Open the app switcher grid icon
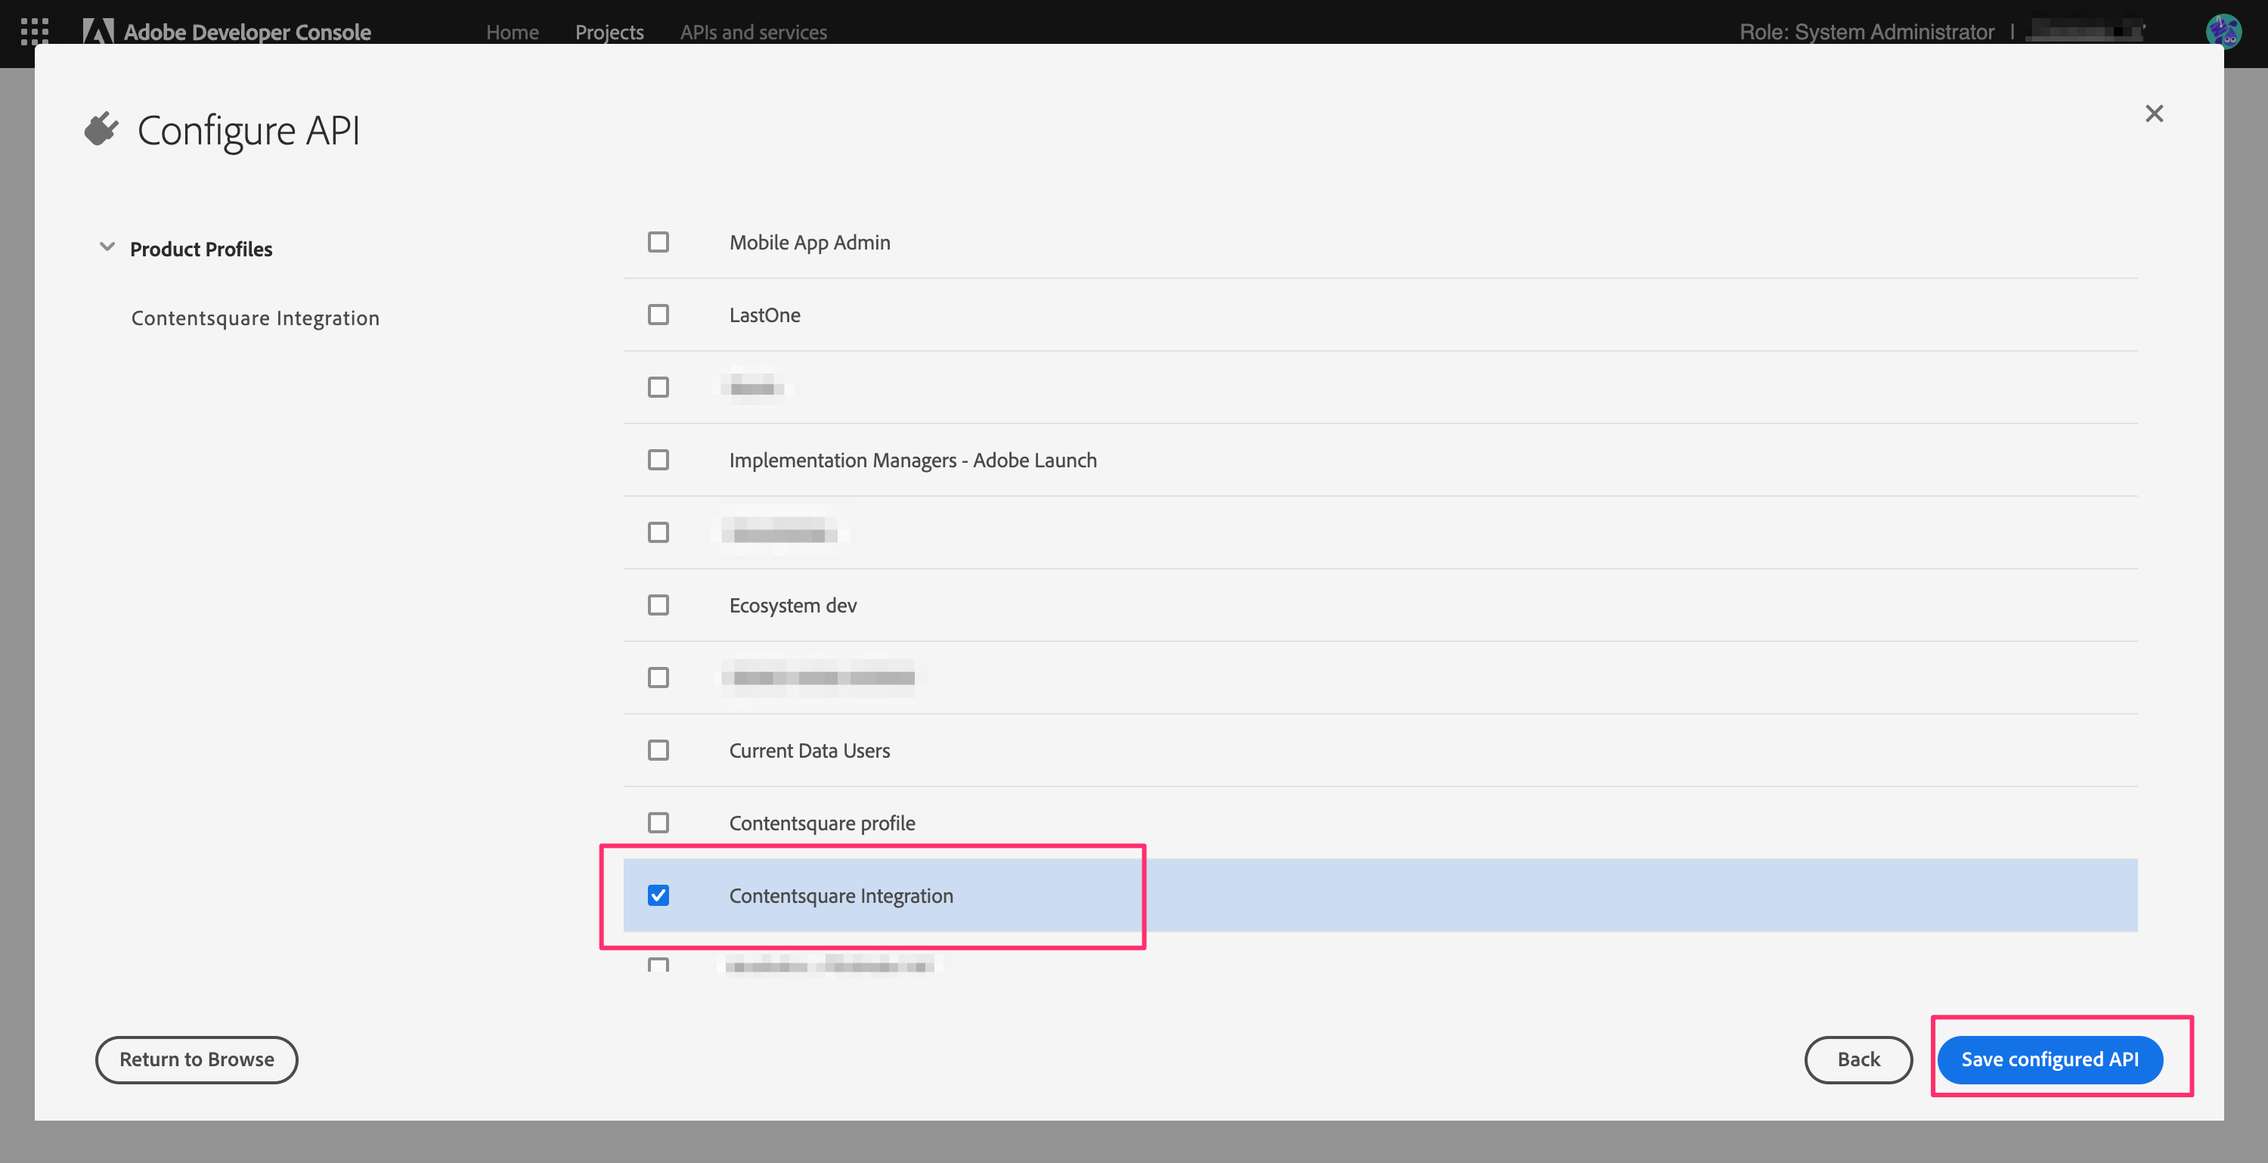The height and width of the screenshot is (1163, 2268). click(x=35, y=31)
